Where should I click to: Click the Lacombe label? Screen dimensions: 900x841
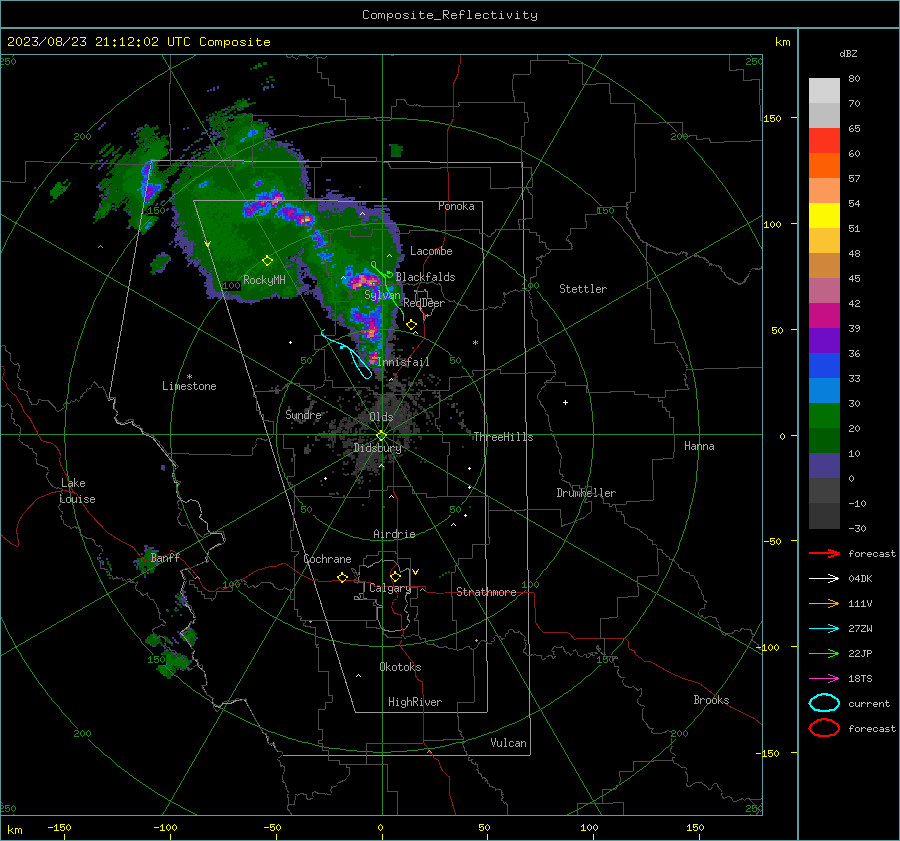tap(431, 251)
